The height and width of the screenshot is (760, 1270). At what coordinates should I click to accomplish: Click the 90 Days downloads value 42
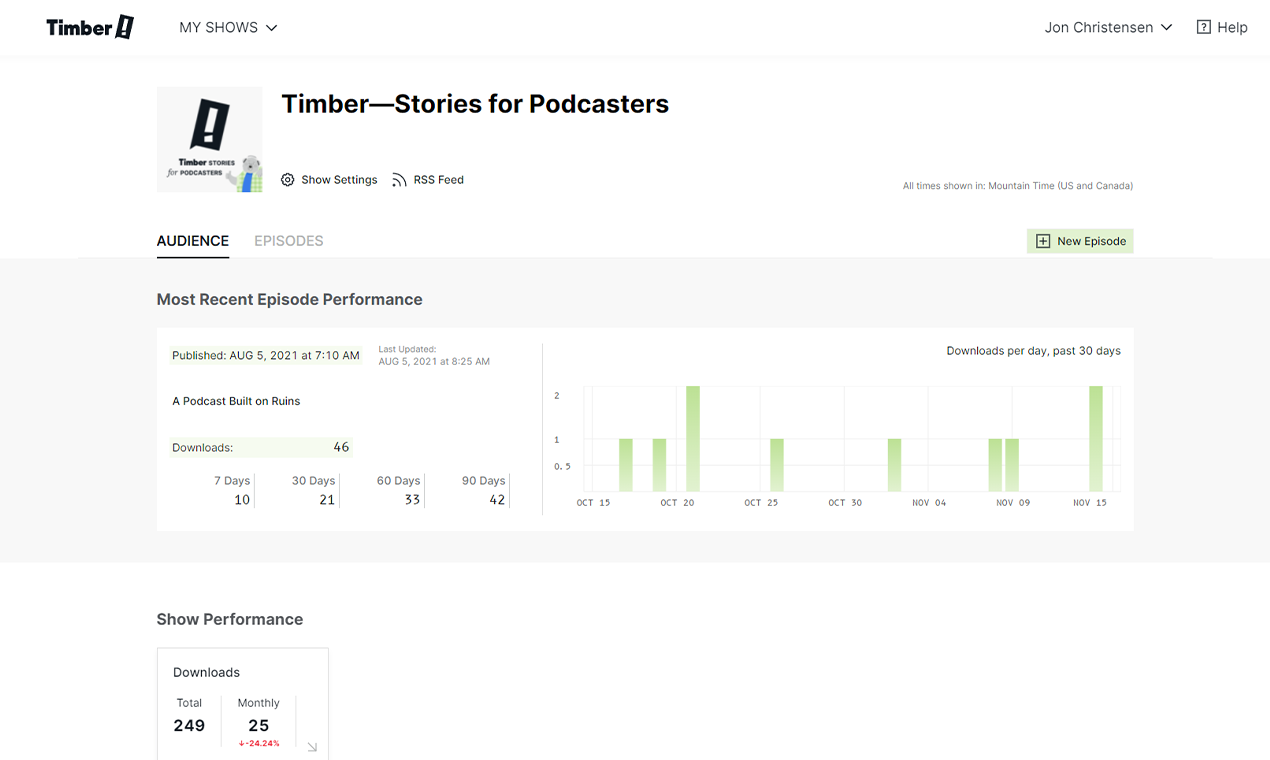click(x=497, y=500)
